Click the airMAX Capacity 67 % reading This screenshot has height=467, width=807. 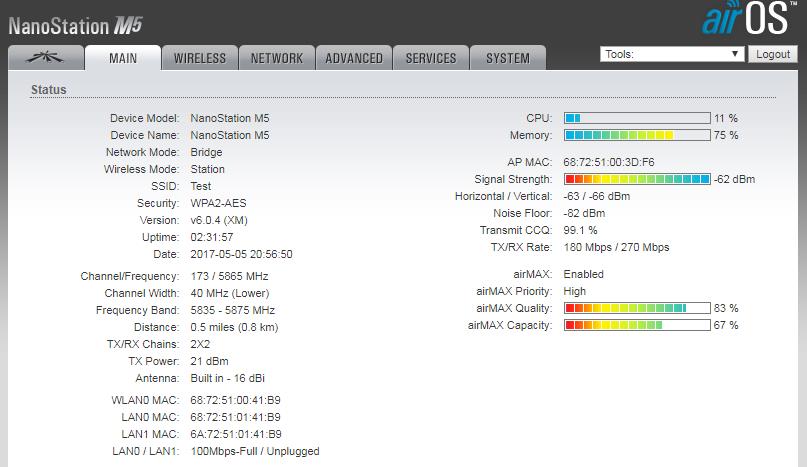pos(726,325)
